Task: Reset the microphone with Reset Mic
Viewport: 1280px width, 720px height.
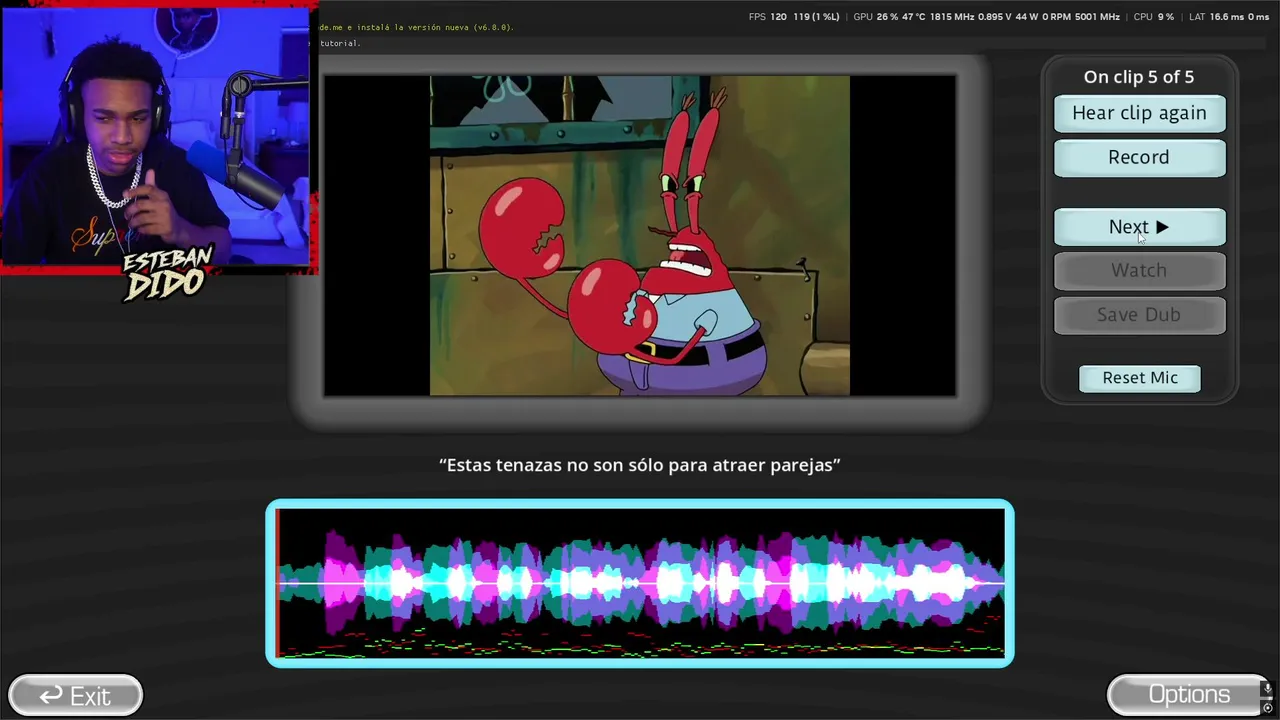Action: click(x=1140, y=378)
